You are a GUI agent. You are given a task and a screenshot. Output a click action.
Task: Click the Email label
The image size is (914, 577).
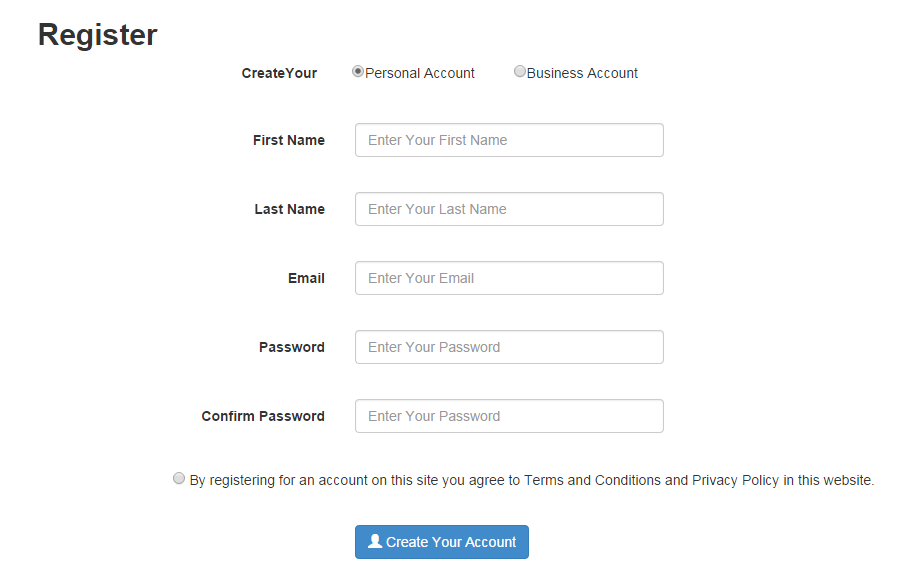[306, 278]
